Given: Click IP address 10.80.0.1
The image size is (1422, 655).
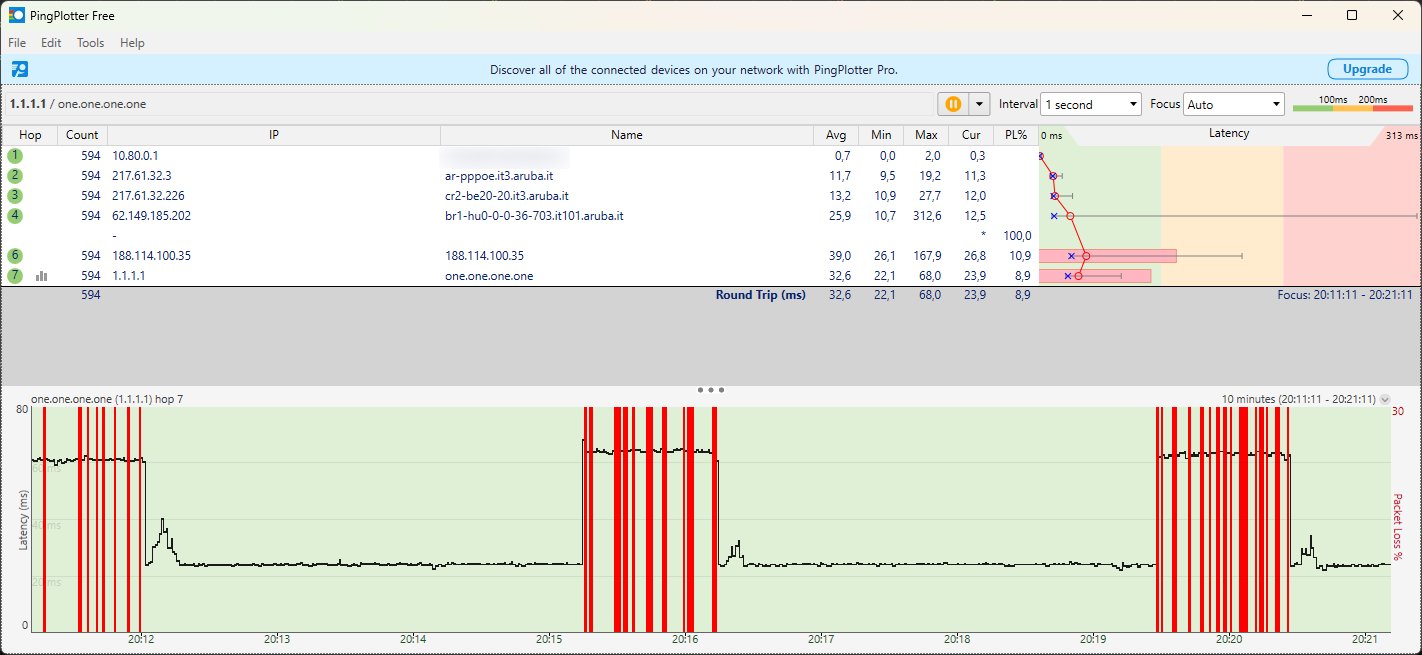Looking at the screenshot, I should pos(135,156).
